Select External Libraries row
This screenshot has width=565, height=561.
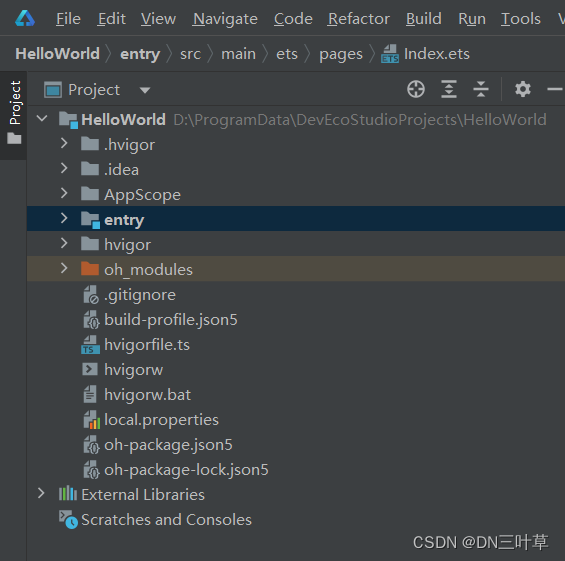click(295, 494)
